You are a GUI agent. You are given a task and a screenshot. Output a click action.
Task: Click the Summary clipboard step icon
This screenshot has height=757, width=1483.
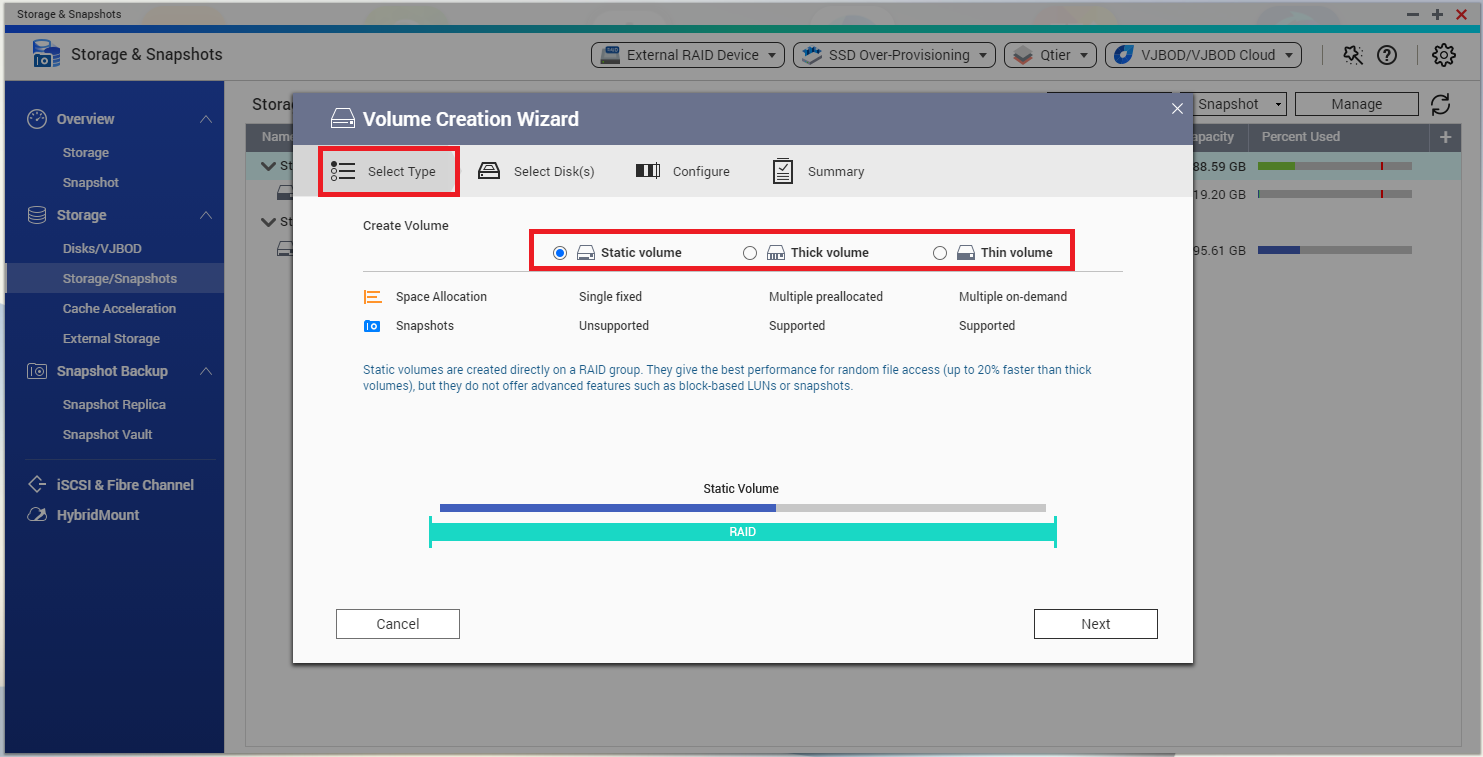coord(783,171)
